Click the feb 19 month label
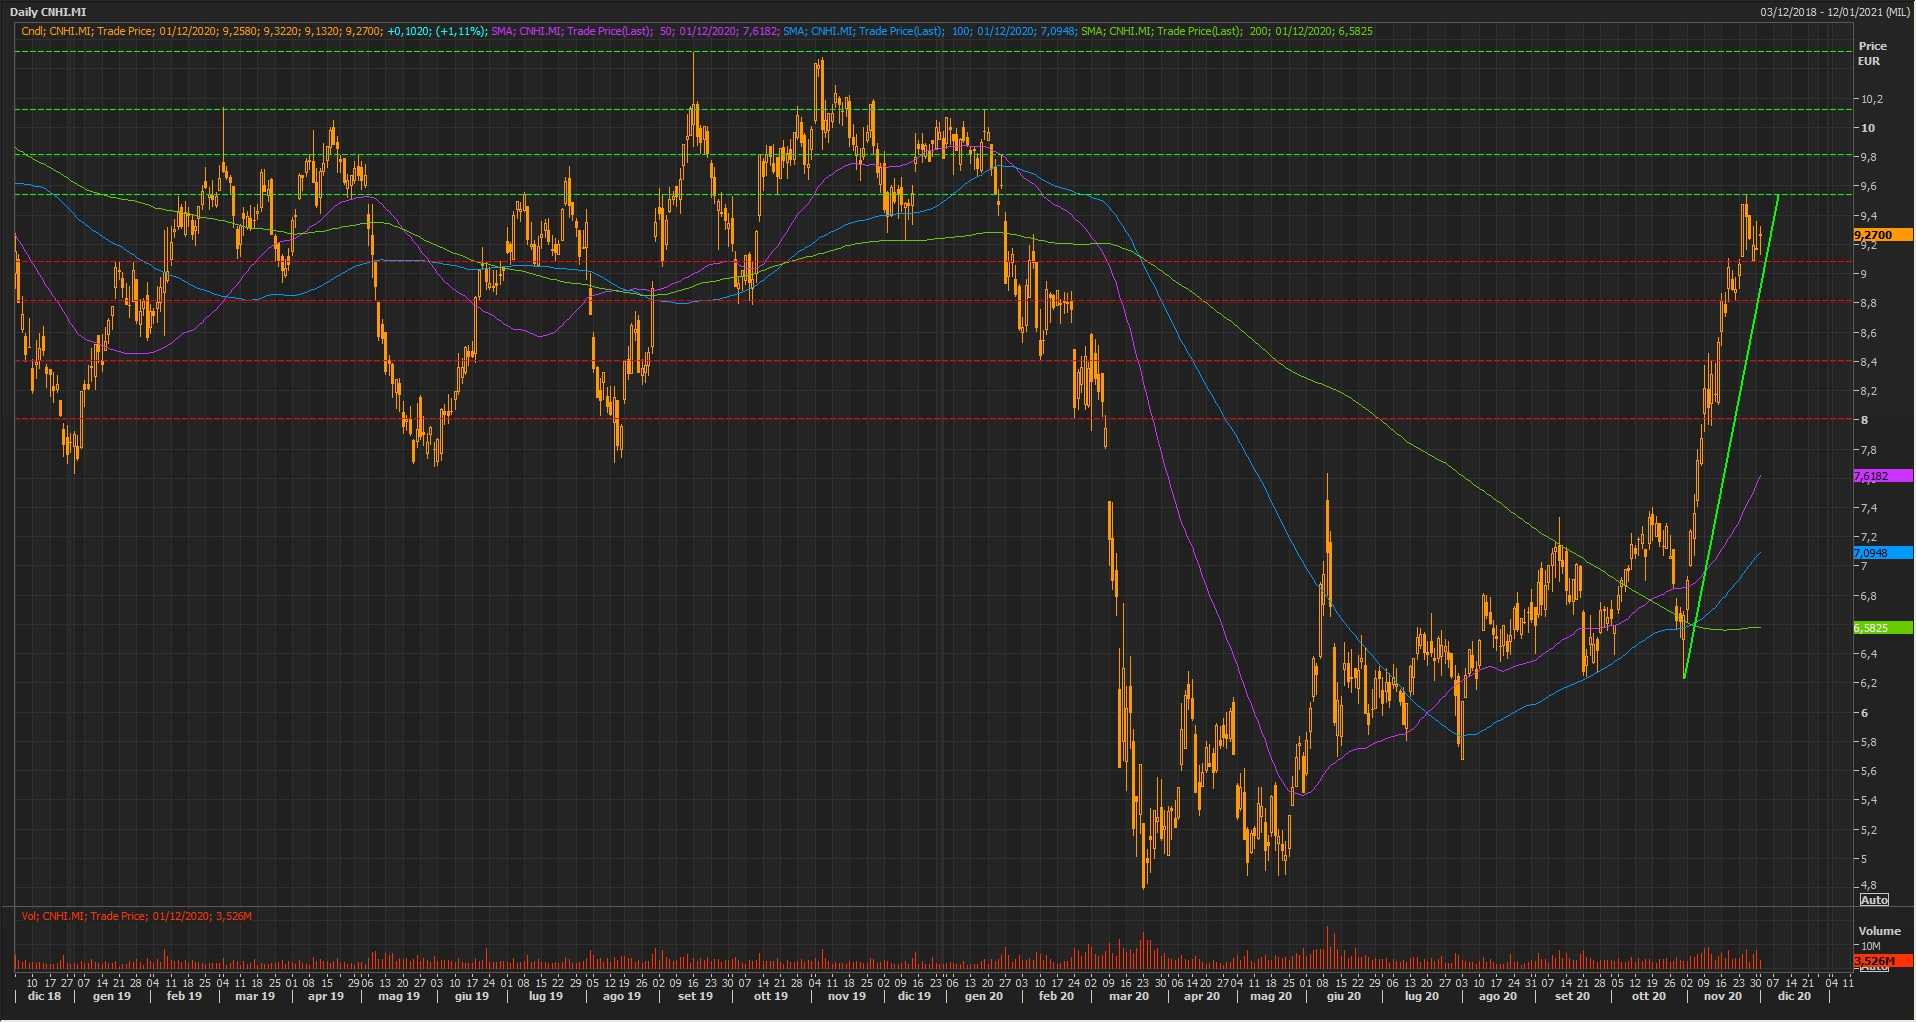 point(184,997)
